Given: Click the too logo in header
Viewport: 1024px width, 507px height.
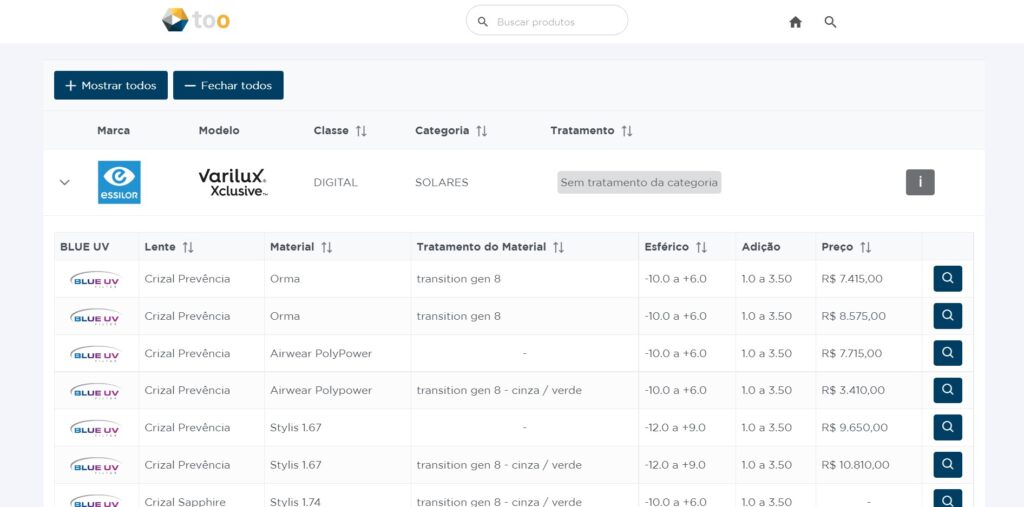Looking at the screenshot, I should pyautogui.click(x=196, y=20).
